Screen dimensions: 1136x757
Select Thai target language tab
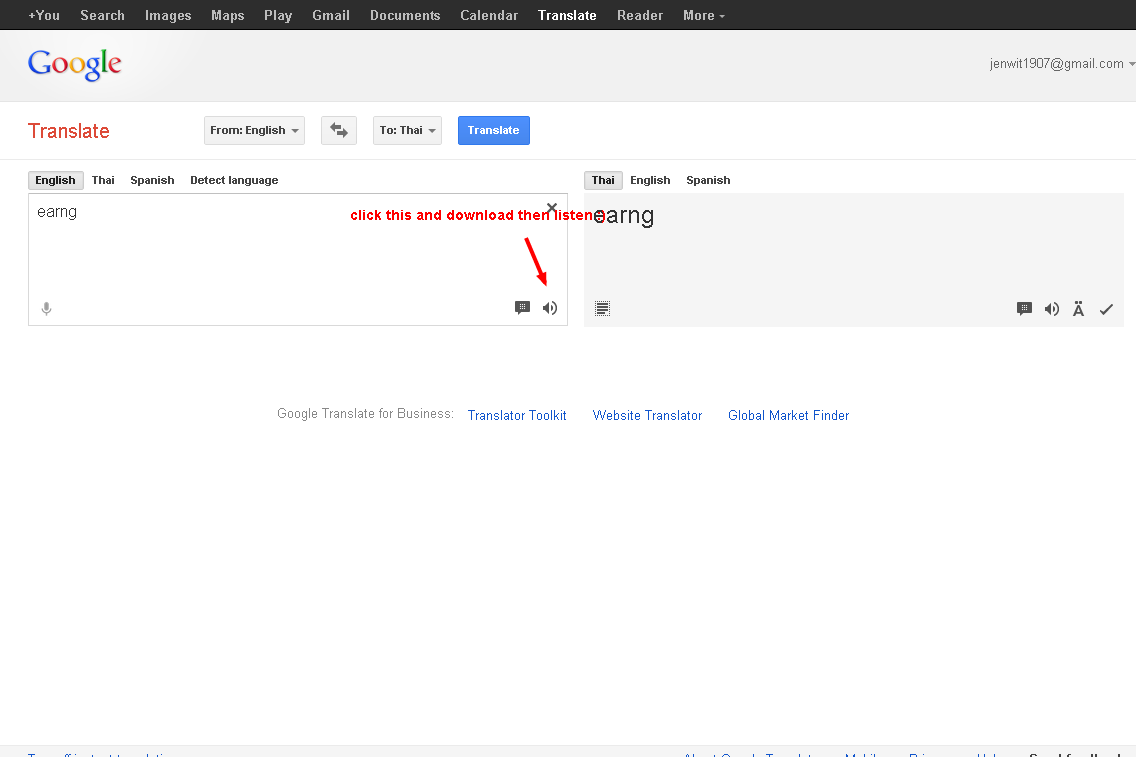(604, 180)
